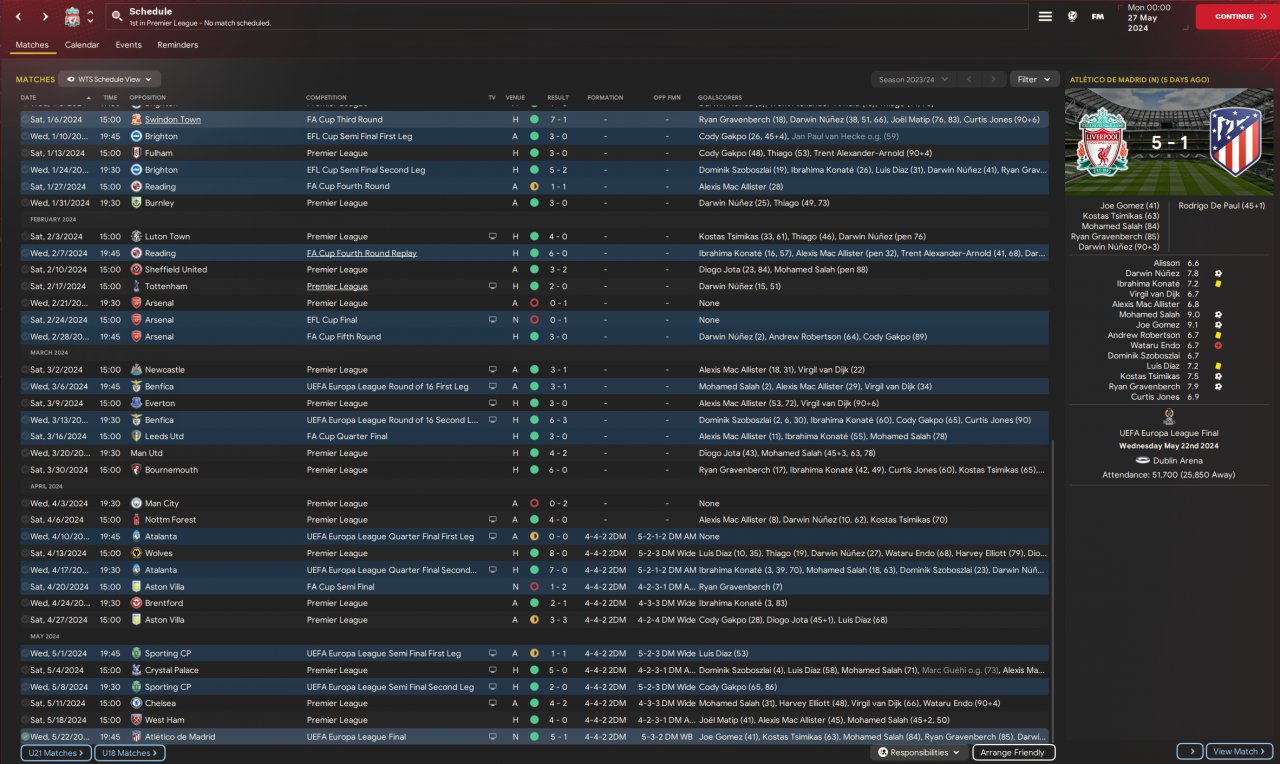Expand the Filter dropdown
1280x764 pixels.
(1034, 79)
